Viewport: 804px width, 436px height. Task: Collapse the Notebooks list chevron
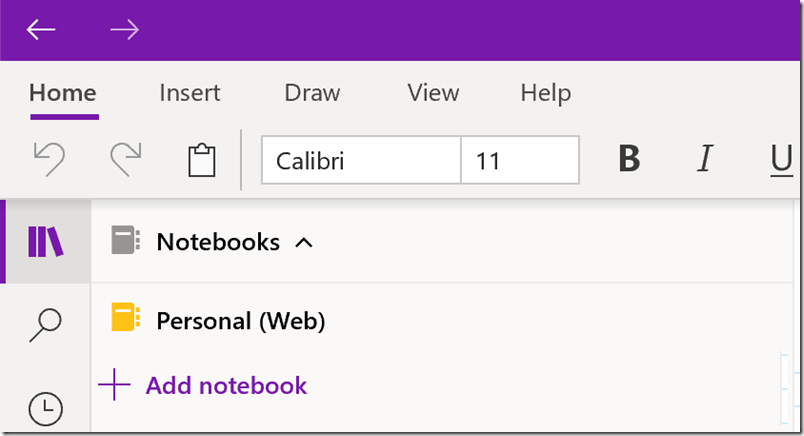click(305, 242)
